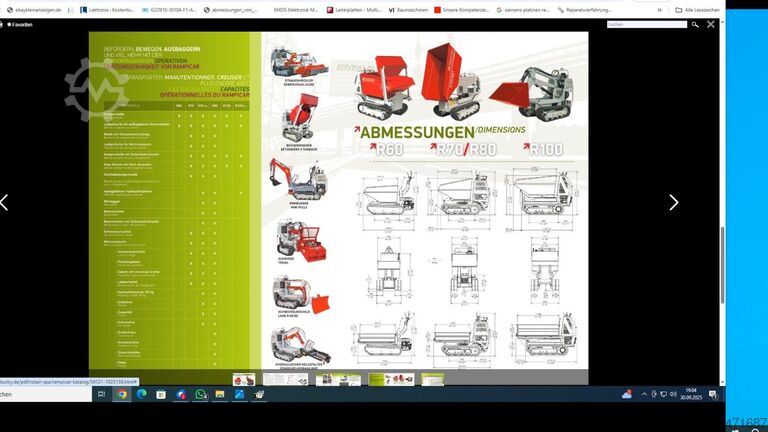Open the Reparaturerfahrung bookmark
The image size is (768, 432).
pyautogui.click(x=584, y=10)
